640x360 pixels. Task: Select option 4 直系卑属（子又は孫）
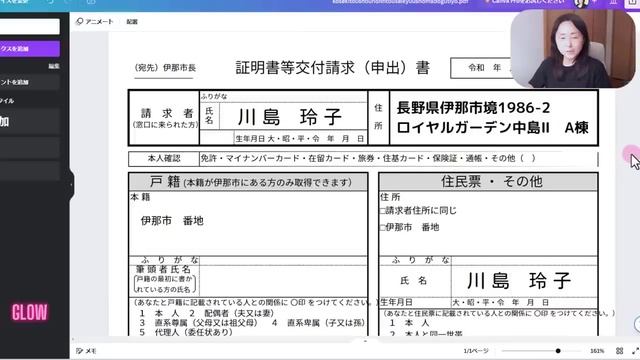coord(318,323)
